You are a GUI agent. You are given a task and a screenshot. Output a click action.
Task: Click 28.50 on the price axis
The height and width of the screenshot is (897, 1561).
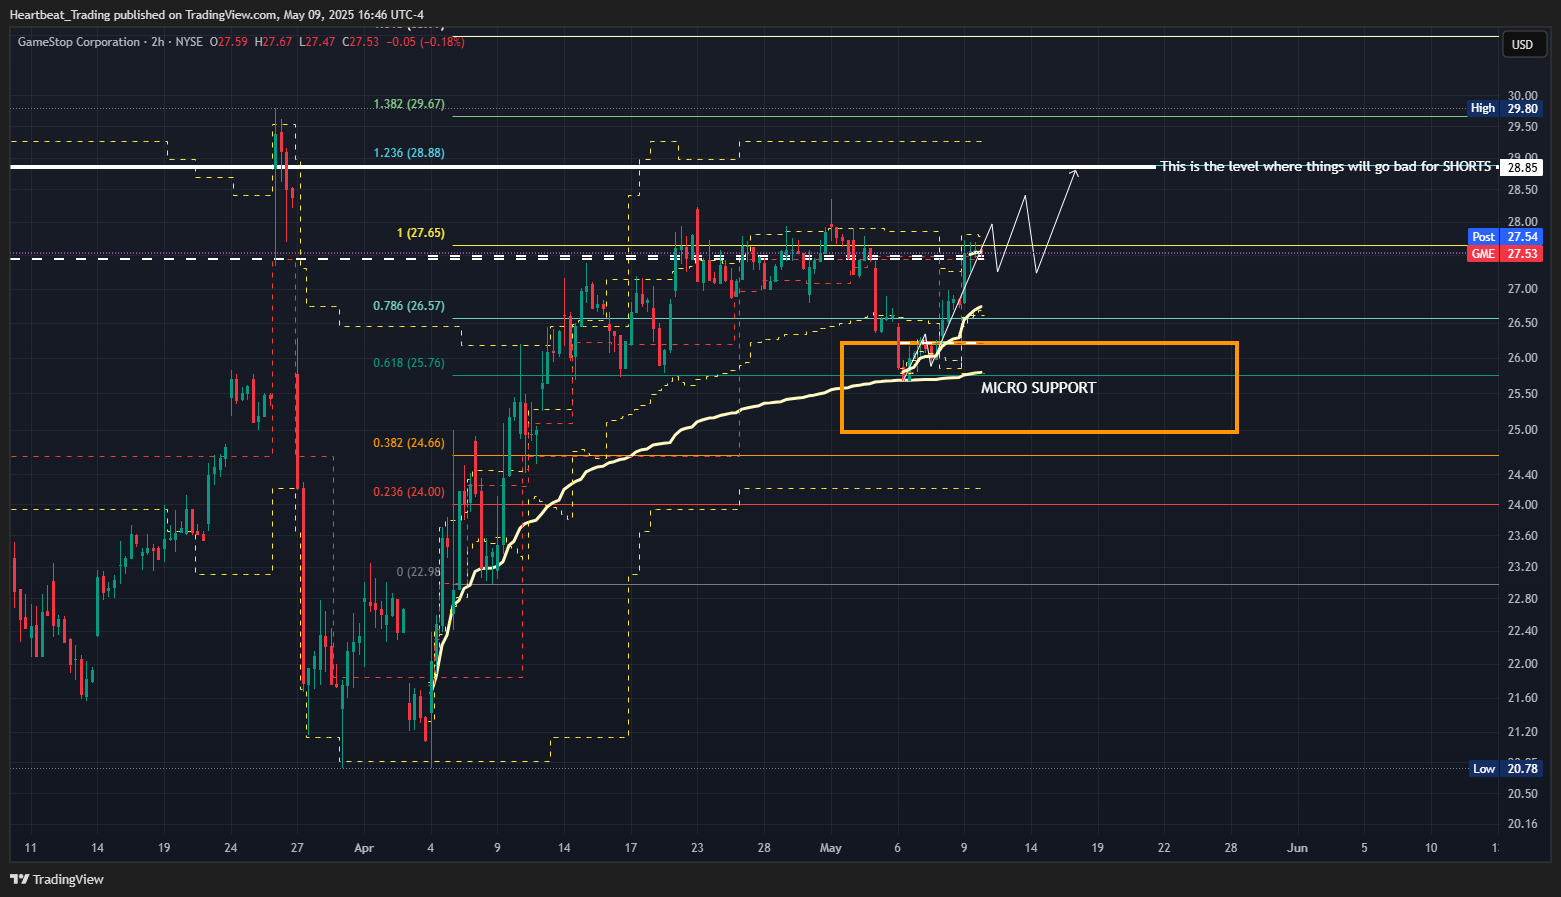click(x=1522, y=190)
